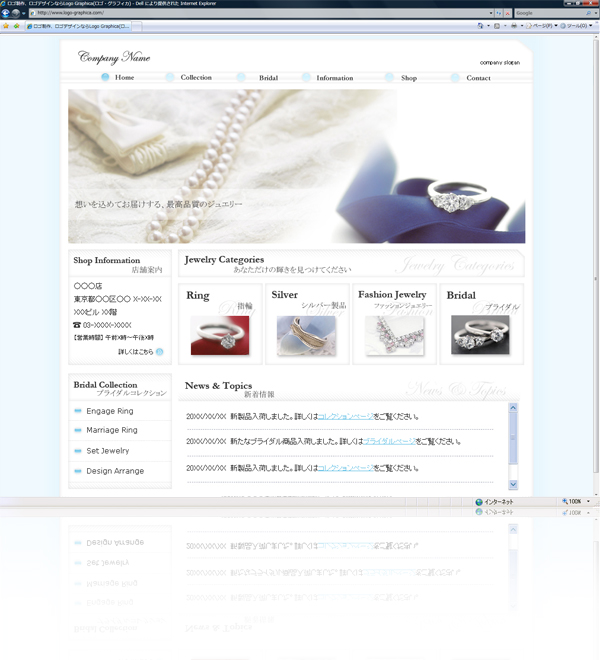Click the 100% zoom level button
The image size is (600, 660).
(x=571, y=501)
